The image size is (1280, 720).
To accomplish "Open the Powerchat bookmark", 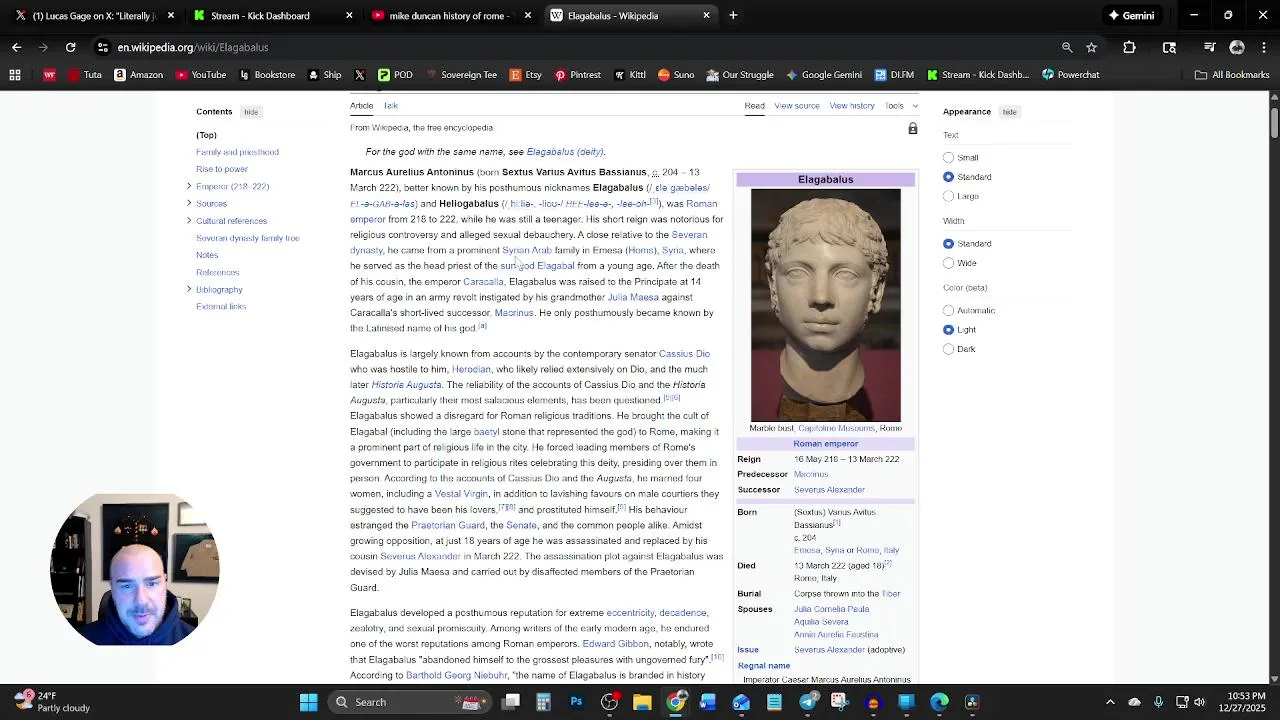I will tap(1070, 74).
